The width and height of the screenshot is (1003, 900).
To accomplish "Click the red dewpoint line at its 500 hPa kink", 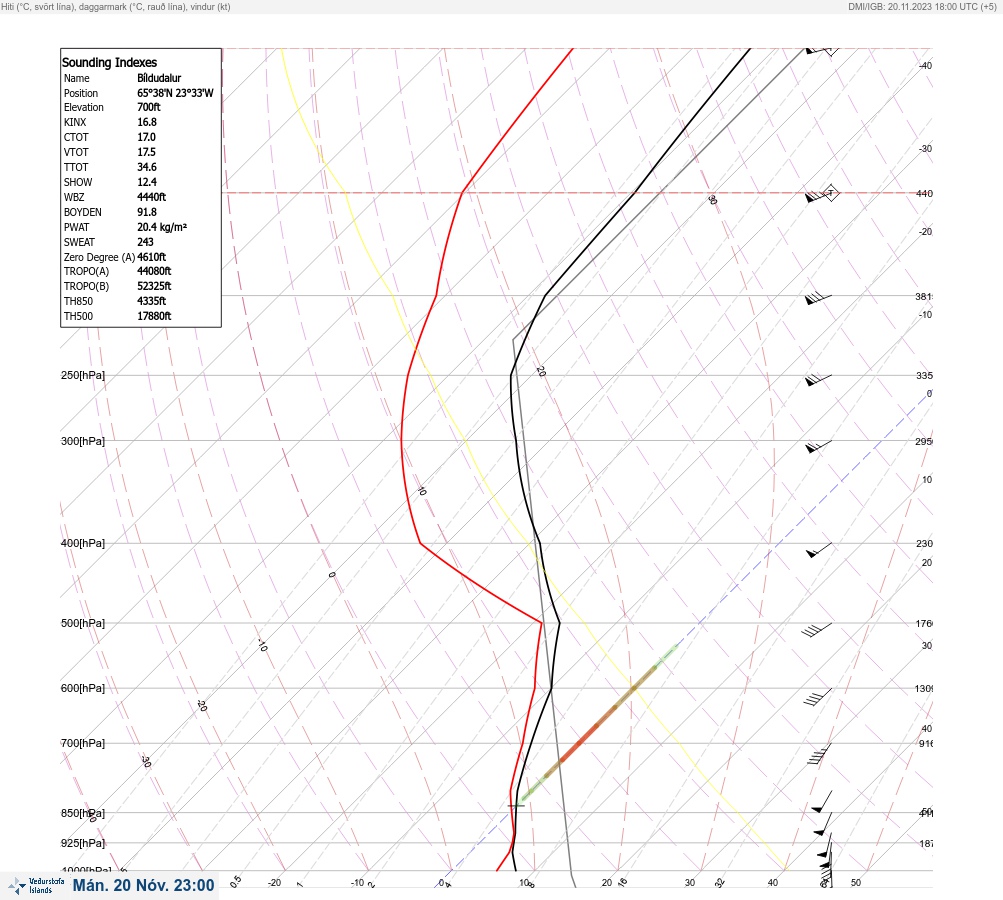I will coord(542,622).
